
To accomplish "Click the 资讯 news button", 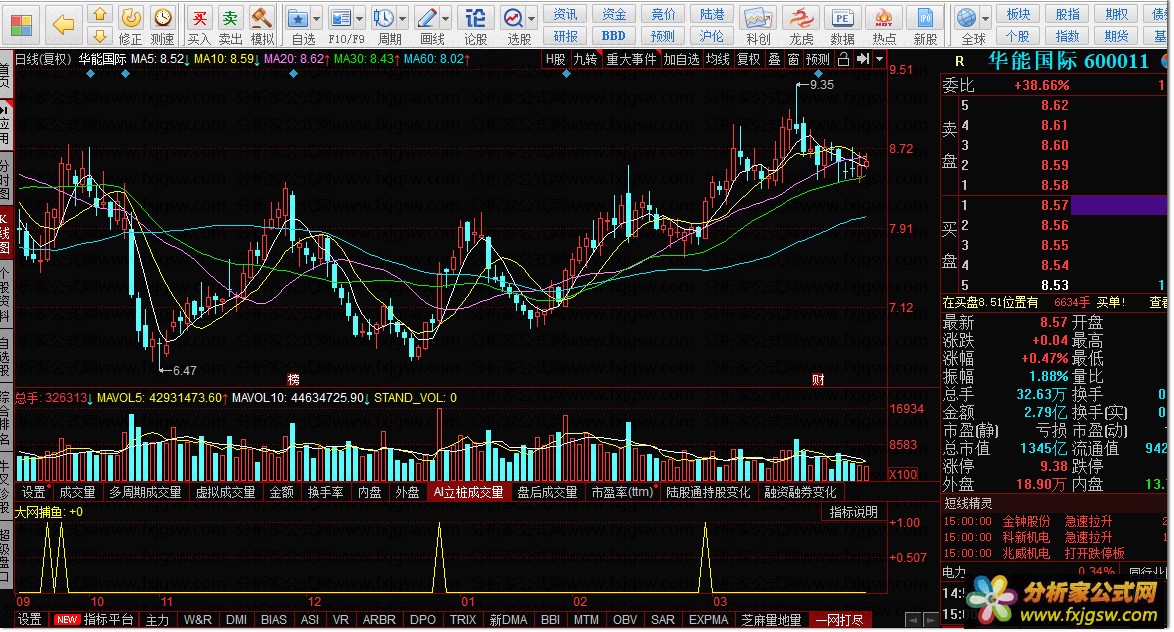I will pyautogui.click(x=565, y=14).
